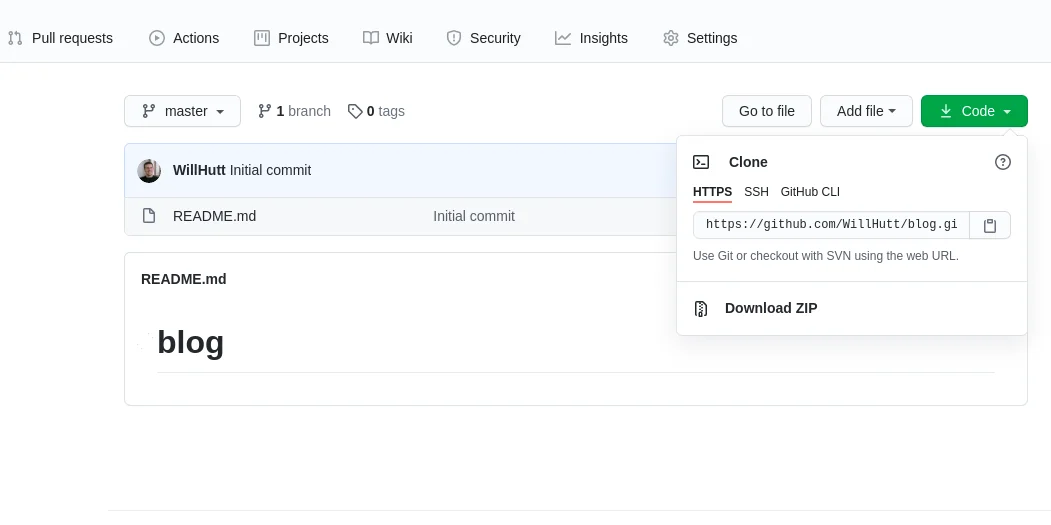Click the Clone heading text

[748, 162]
